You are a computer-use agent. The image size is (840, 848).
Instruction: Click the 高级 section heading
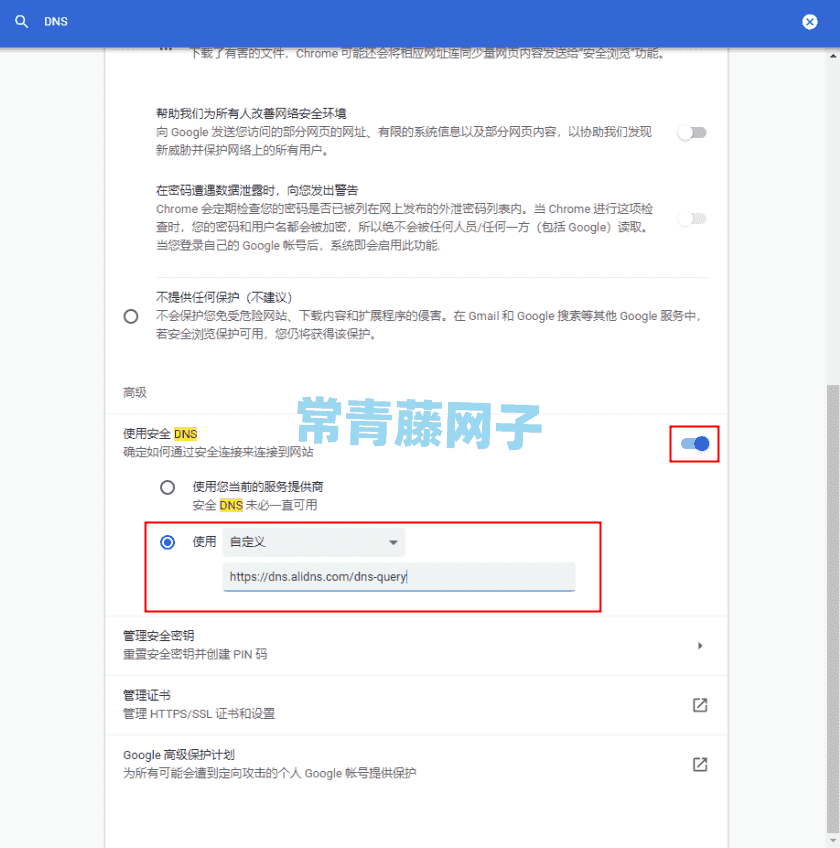tap(135, 392)
